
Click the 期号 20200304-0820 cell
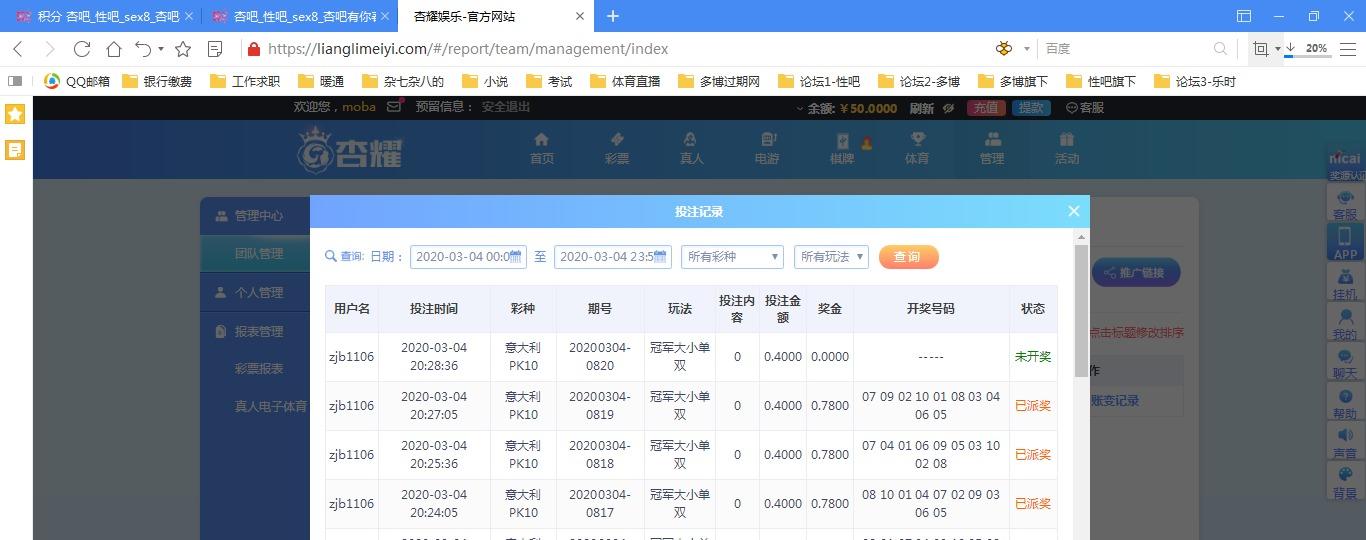click(x=599, y=357)
